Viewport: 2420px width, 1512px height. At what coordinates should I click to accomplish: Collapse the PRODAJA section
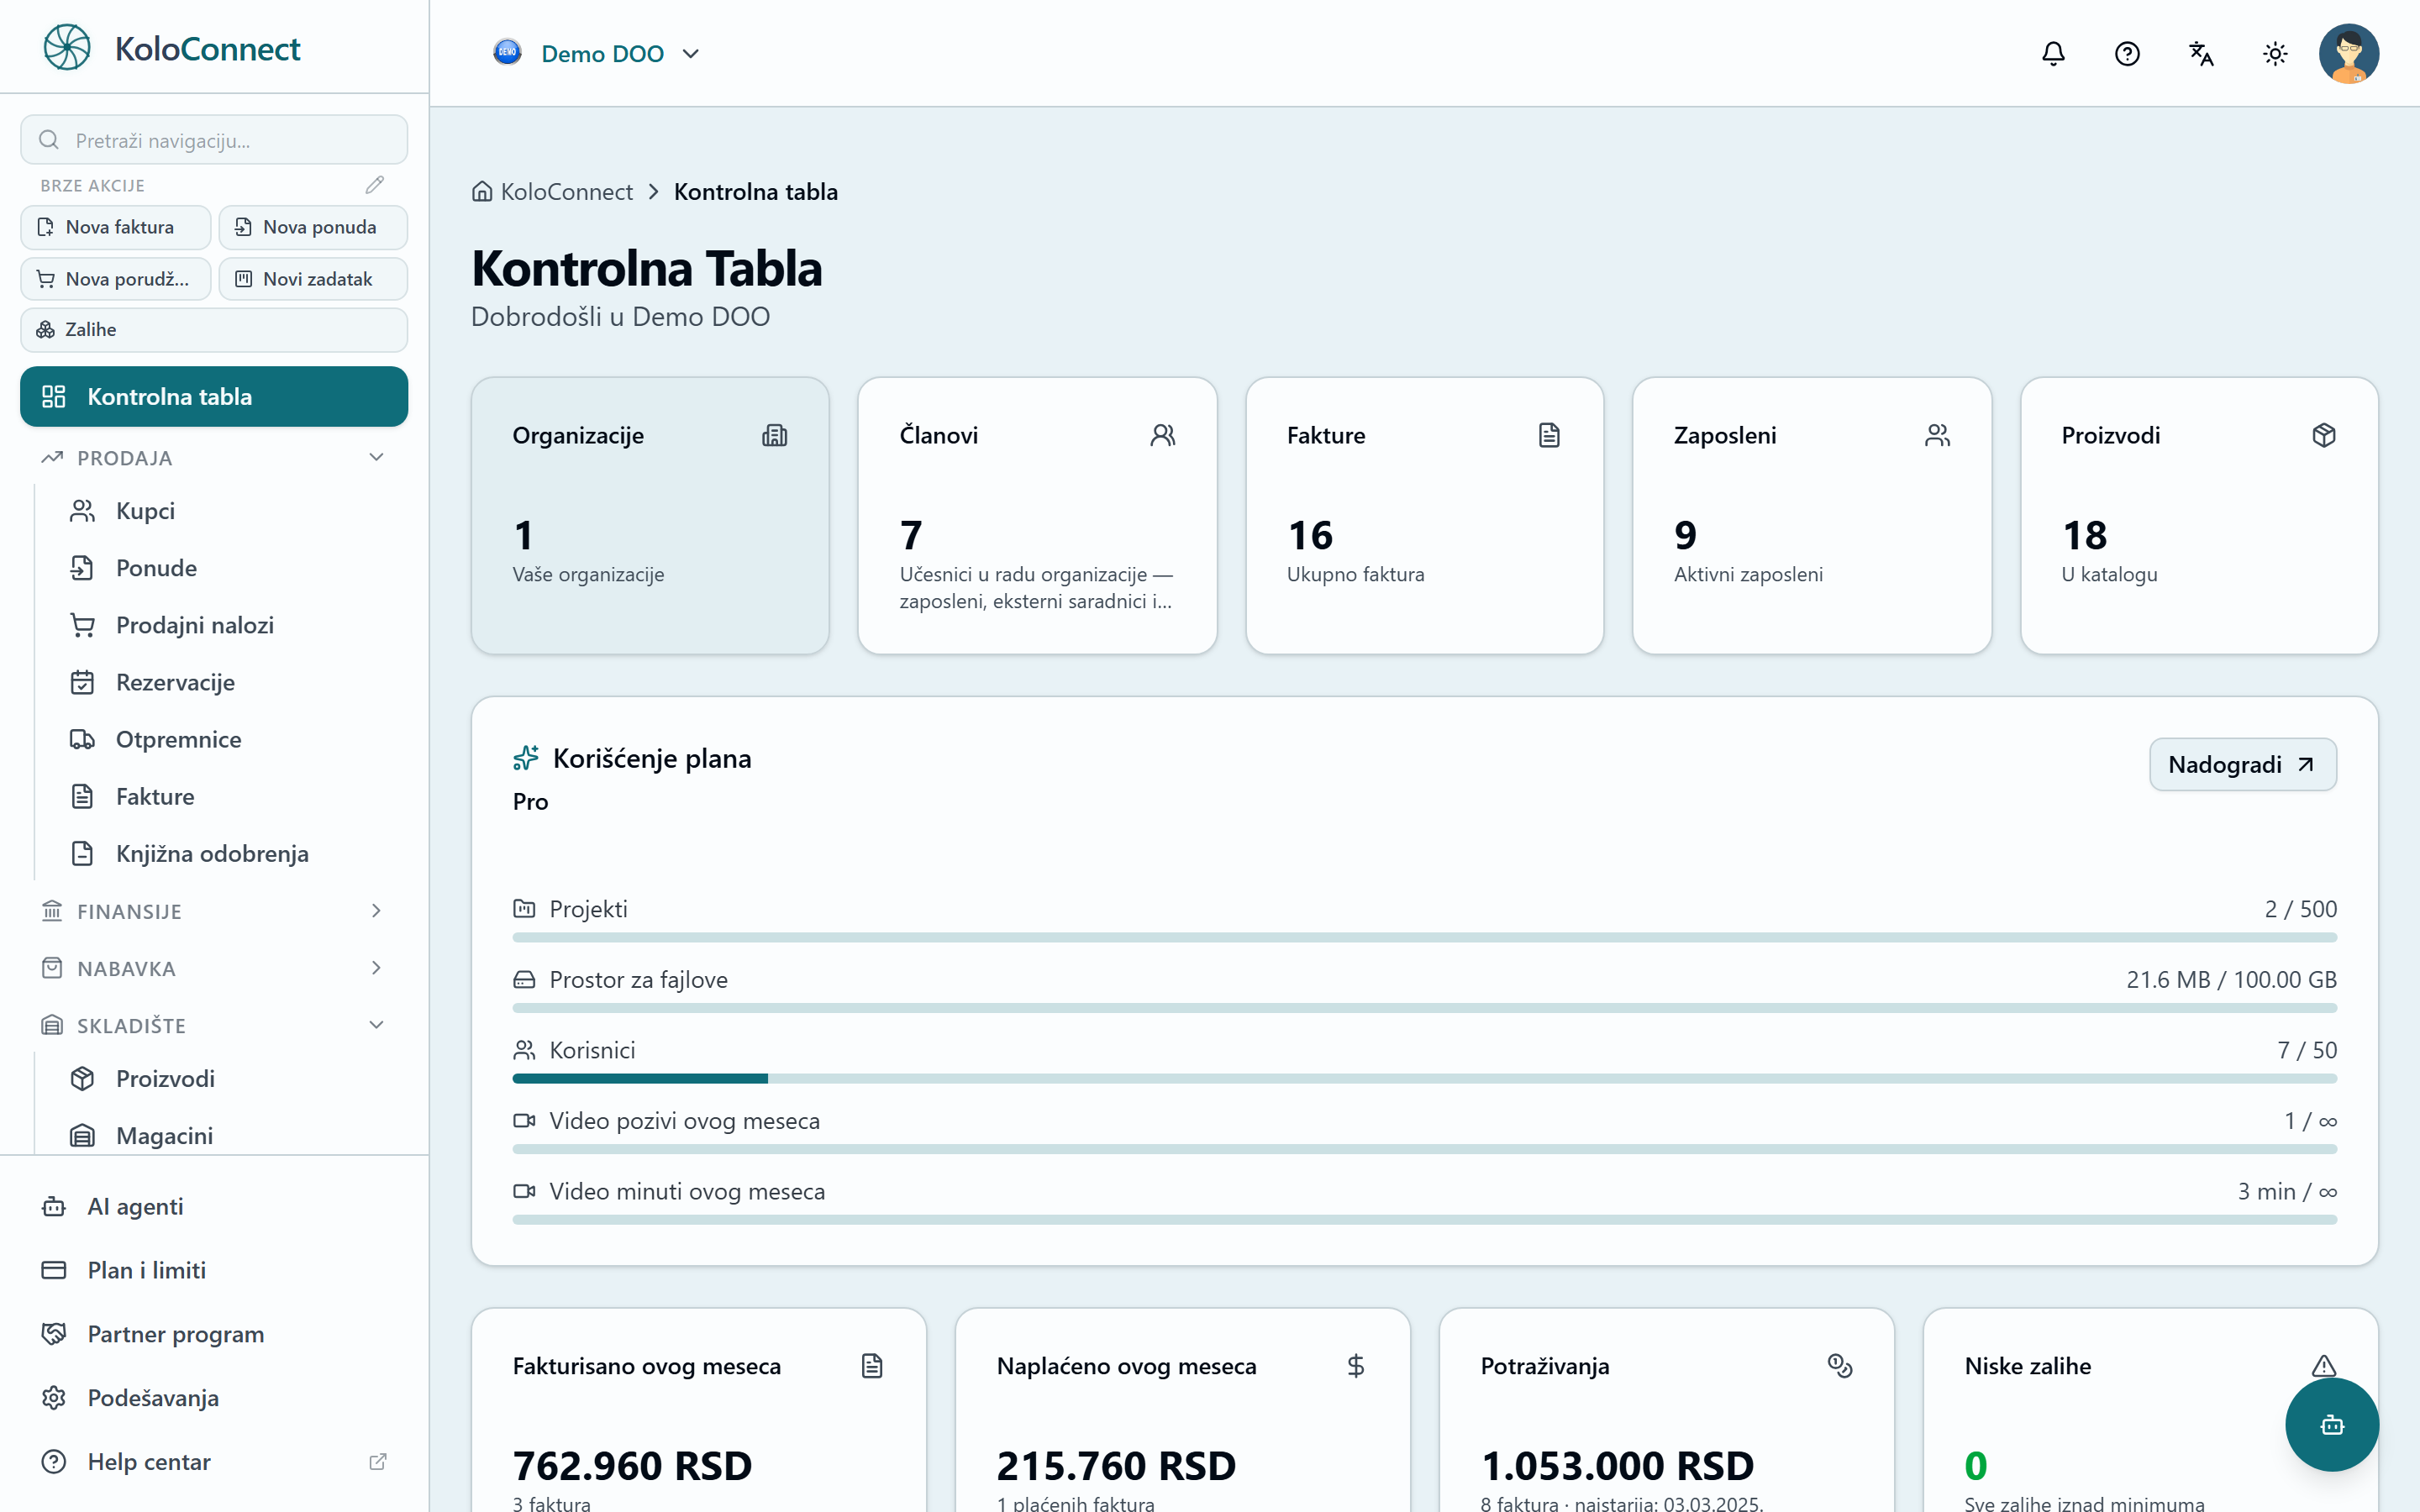pos(214,458)
